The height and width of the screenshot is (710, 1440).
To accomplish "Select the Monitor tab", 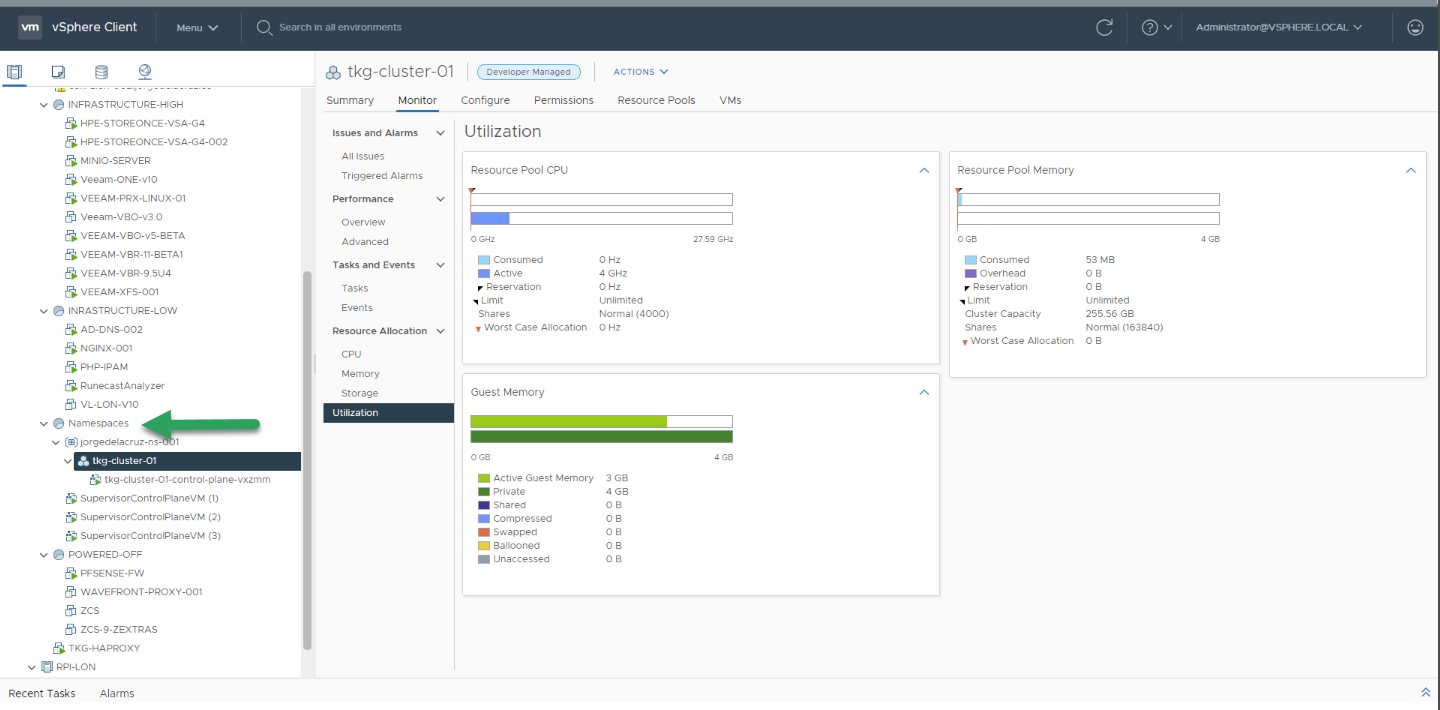I will click(x=417, y=100).
